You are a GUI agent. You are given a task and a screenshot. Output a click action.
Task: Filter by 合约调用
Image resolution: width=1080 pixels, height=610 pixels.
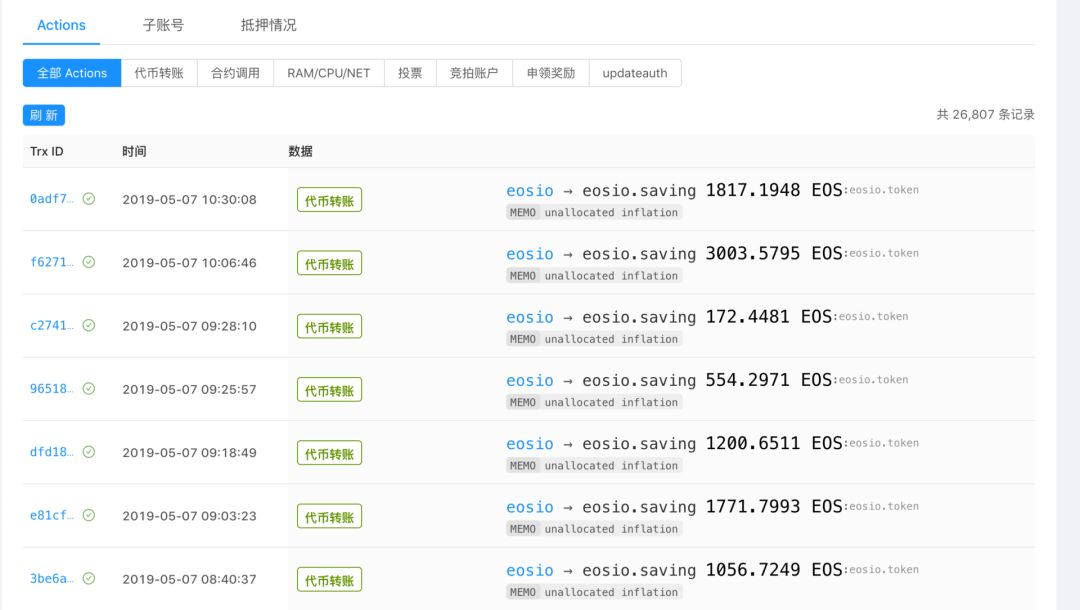point(236,73)
